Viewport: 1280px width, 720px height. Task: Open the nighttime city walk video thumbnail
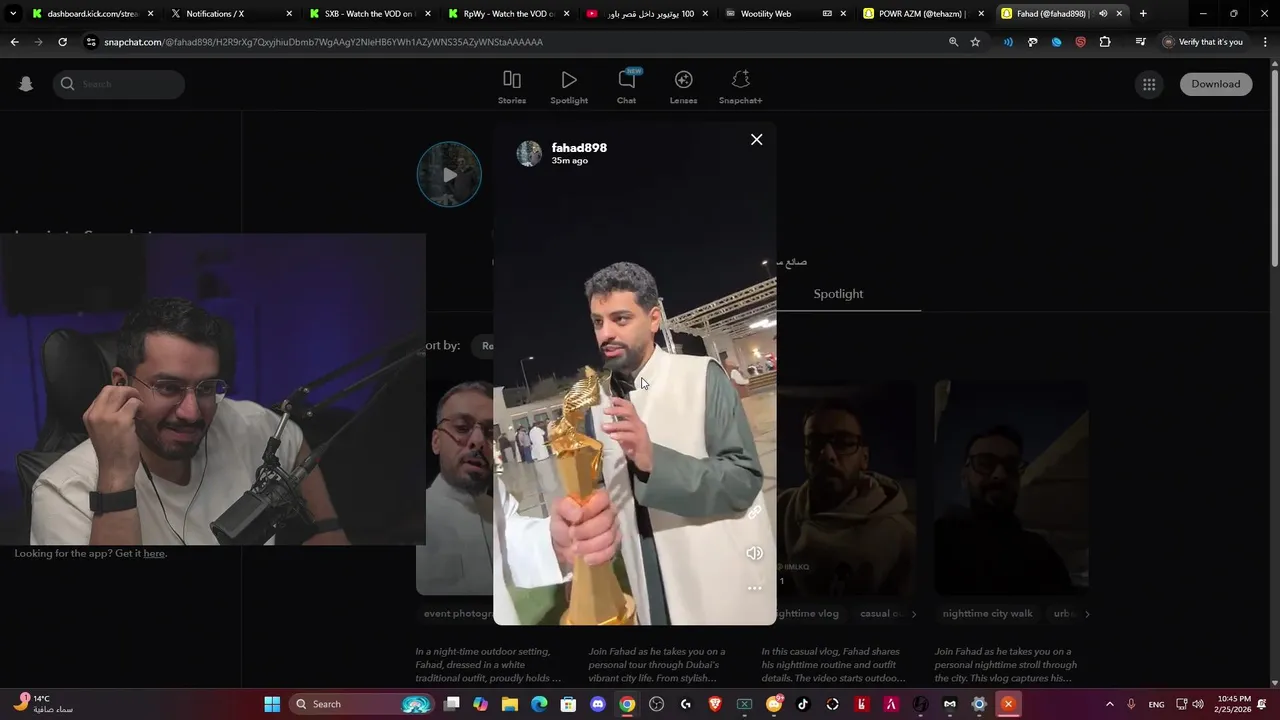[x=1011, y=488]
